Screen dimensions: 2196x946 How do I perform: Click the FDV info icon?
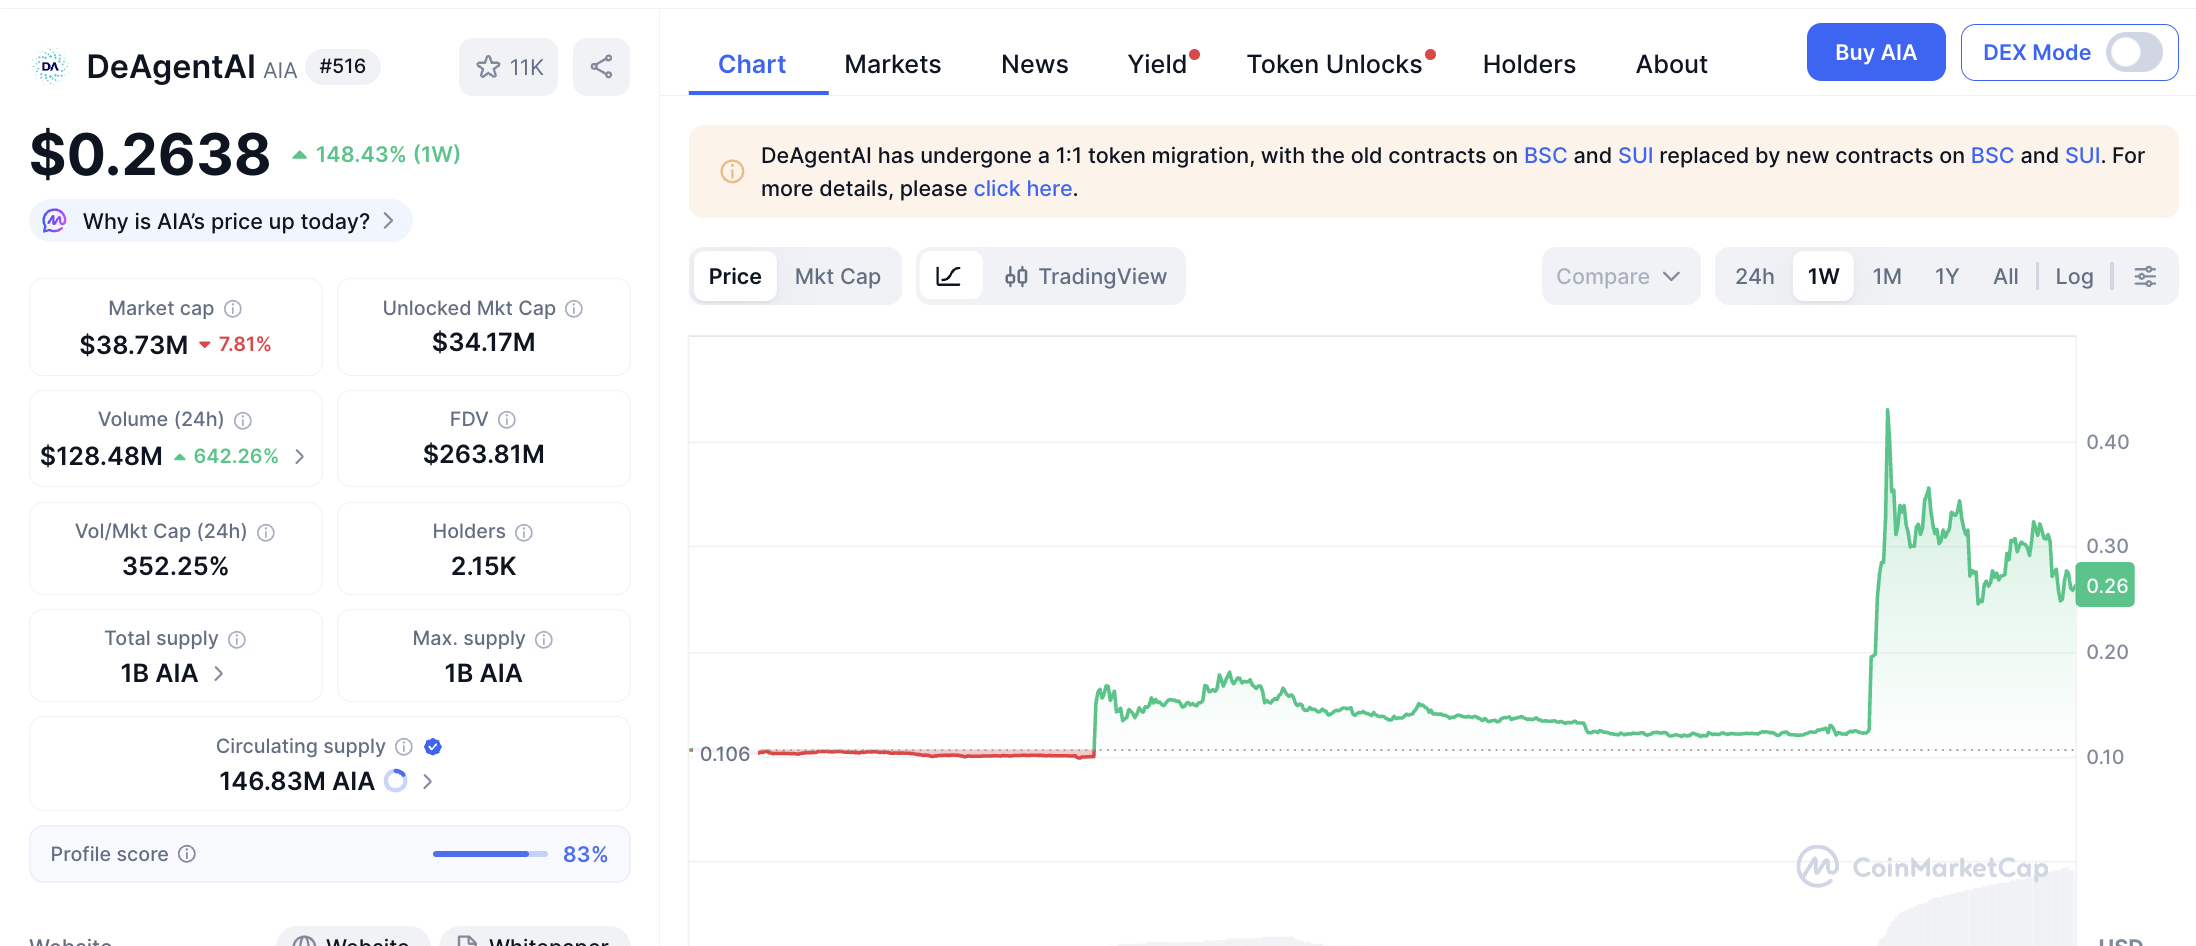(507, 420)
